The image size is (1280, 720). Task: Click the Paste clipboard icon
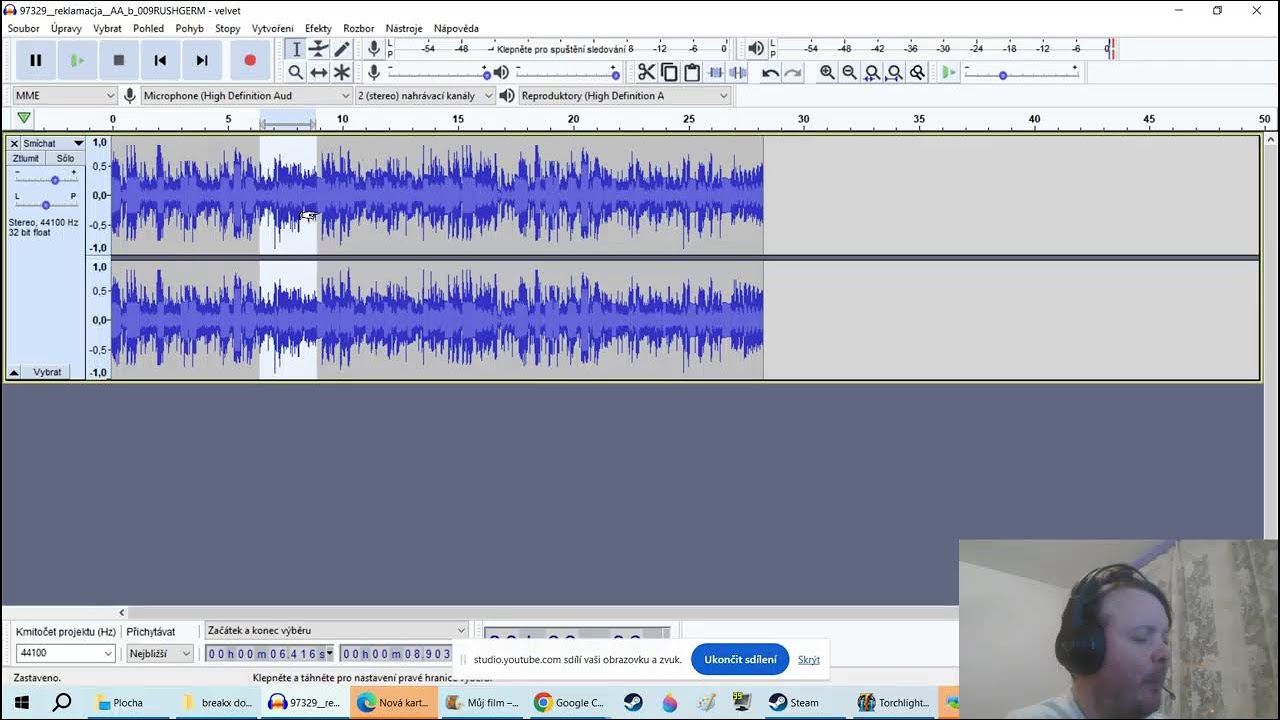click(692, 72)
